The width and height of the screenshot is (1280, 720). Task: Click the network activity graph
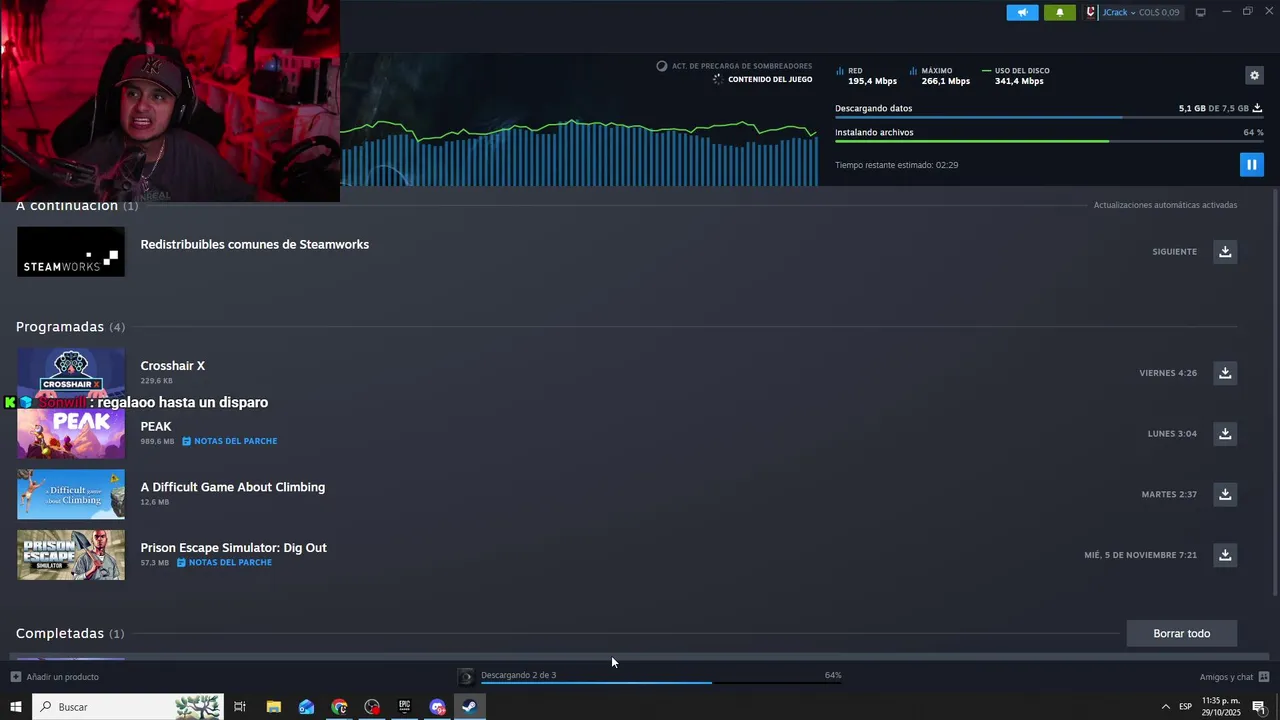[579, 152]
